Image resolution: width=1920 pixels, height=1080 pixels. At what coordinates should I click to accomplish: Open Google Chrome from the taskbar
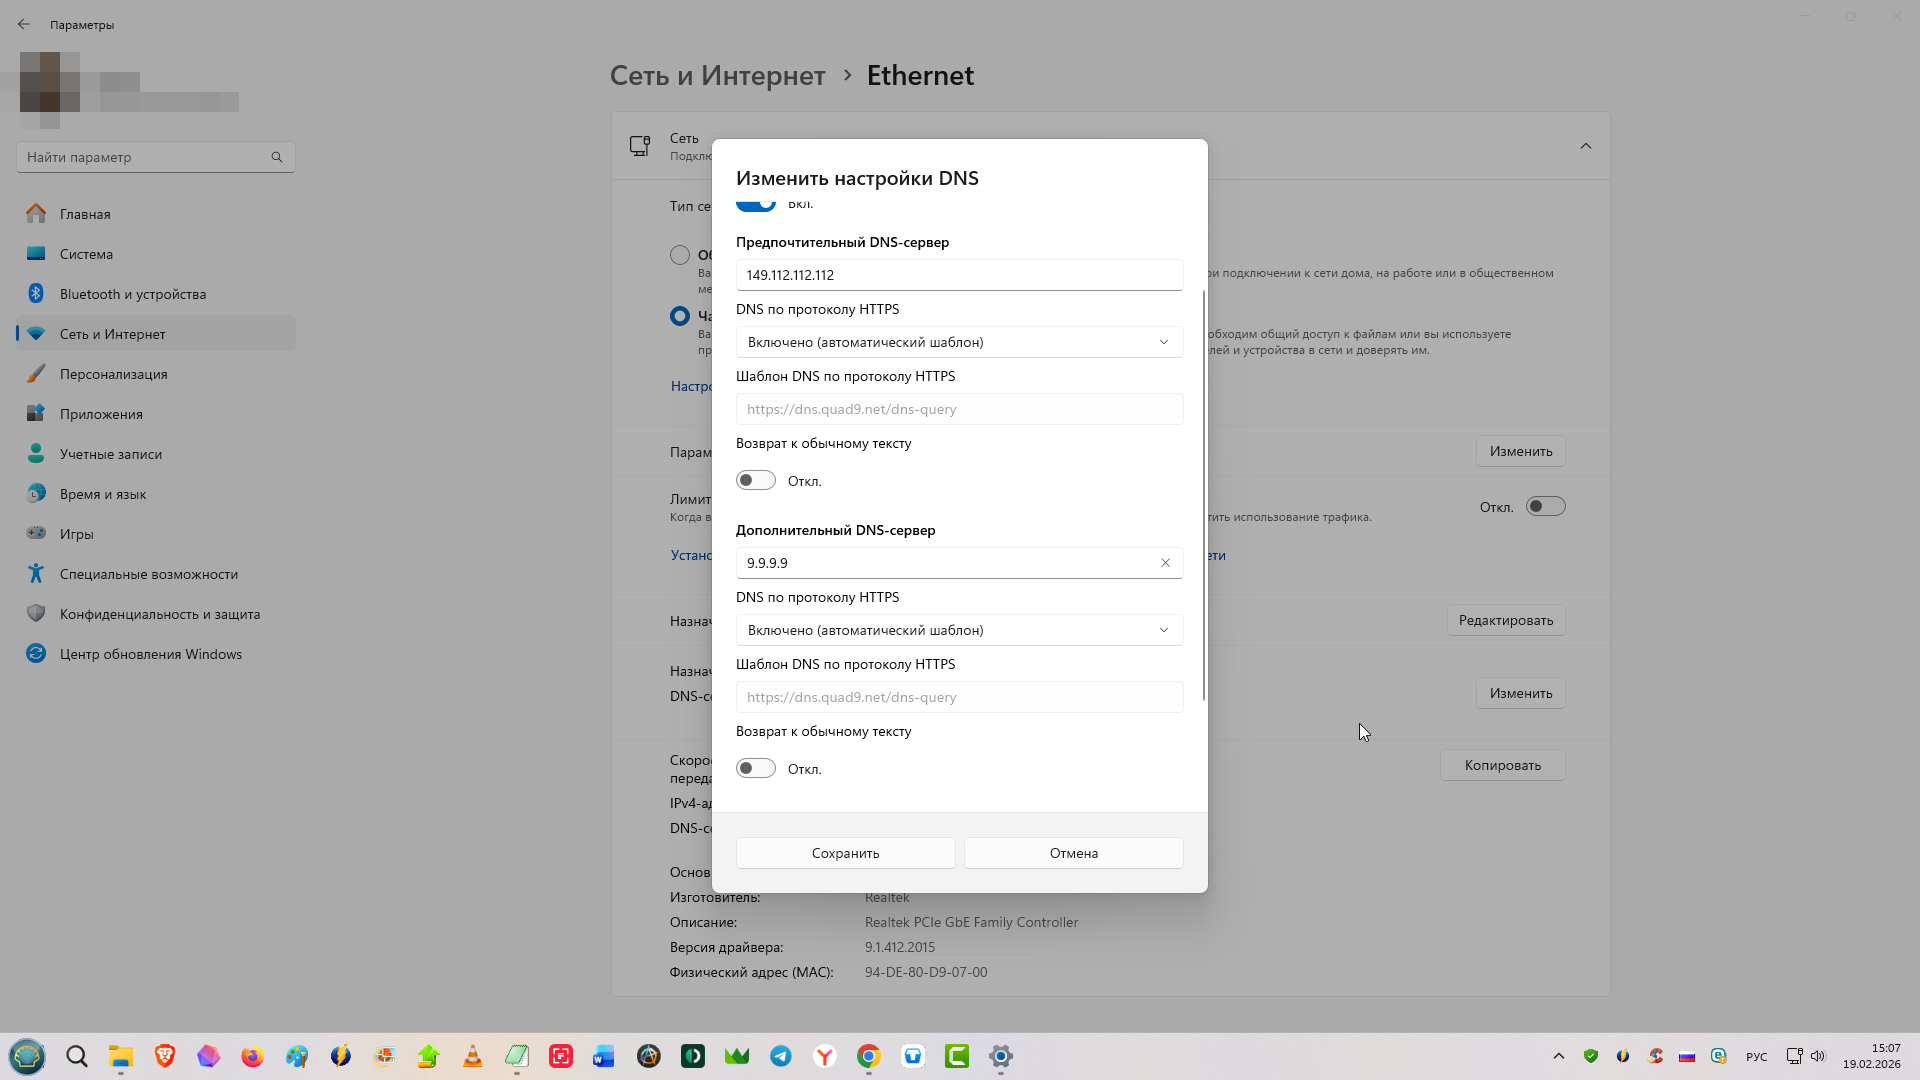point(869,1056)
